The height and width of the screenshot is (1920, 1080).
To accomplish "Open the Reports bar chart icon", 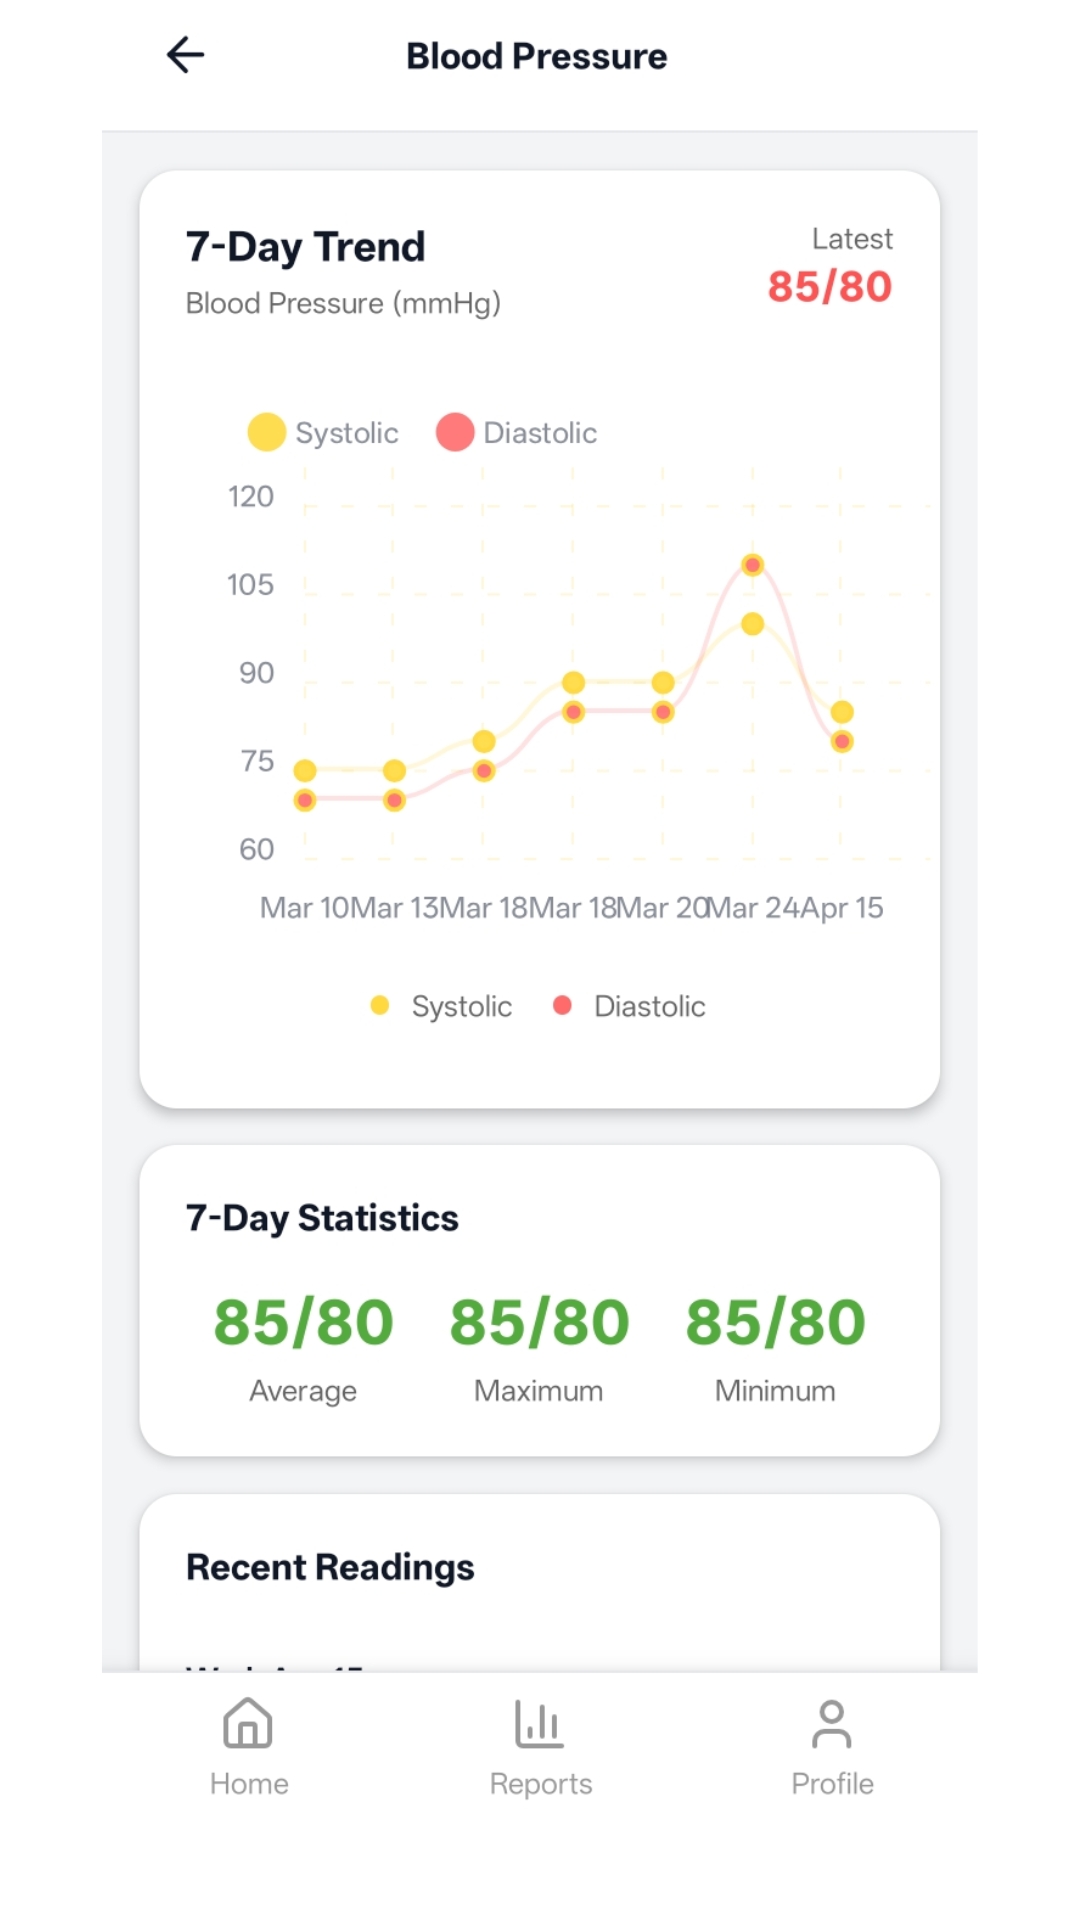I will pos(540,1723).
